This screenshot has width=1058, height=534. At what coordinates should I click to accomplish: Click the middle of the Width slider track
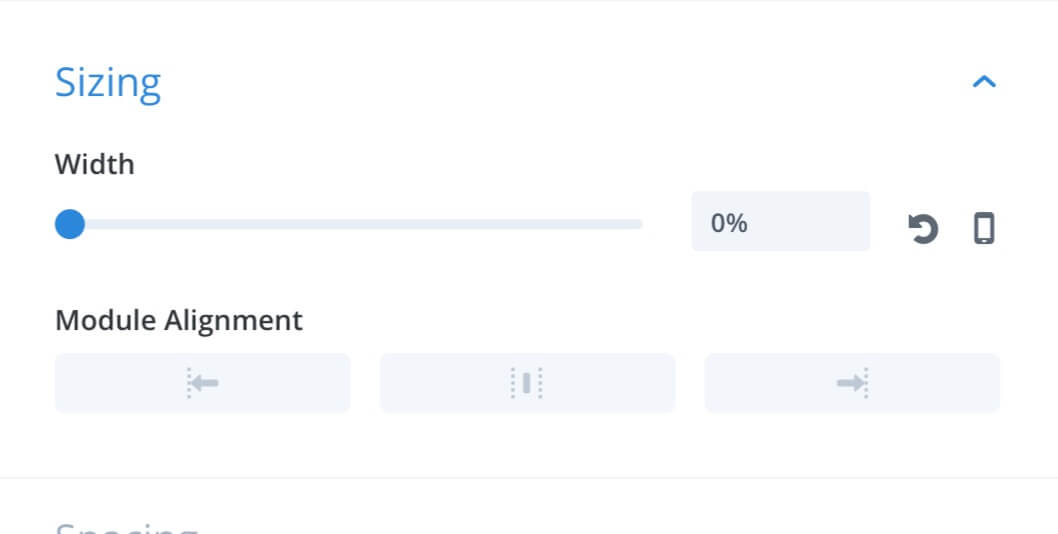(349, 224)
